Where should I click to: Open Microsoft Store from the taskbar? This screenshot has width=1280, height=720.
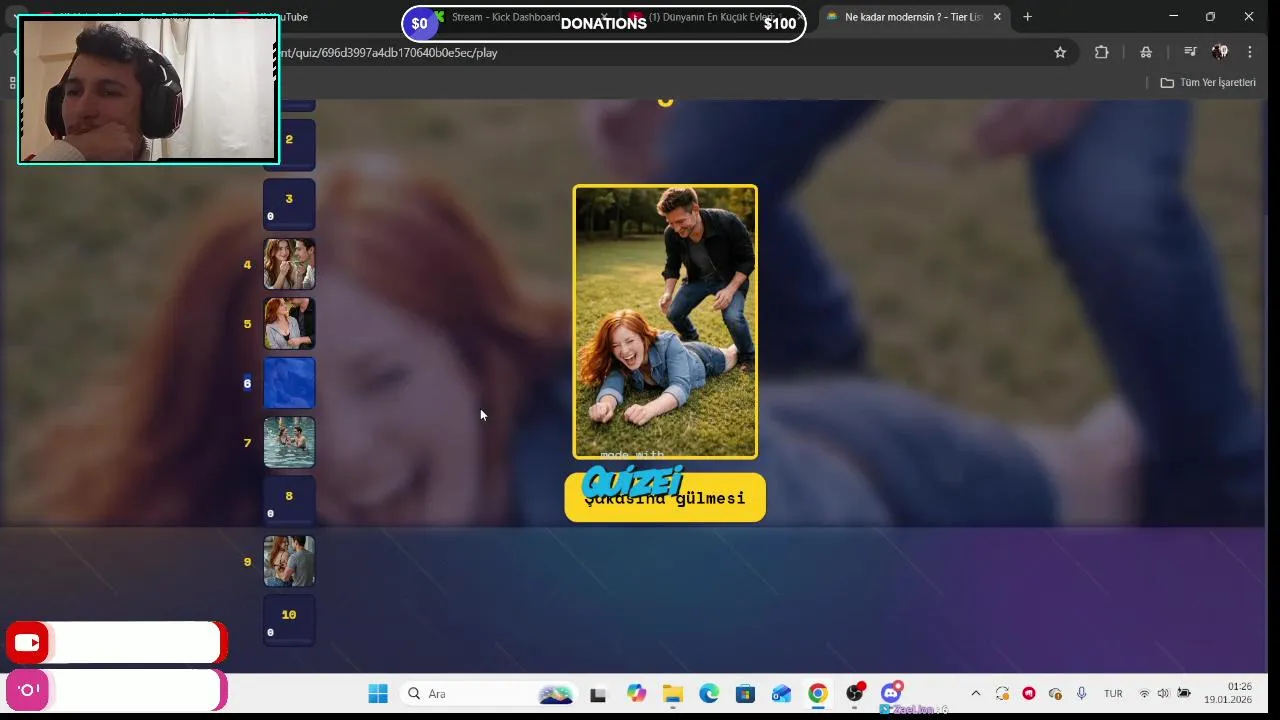[745, 694]
